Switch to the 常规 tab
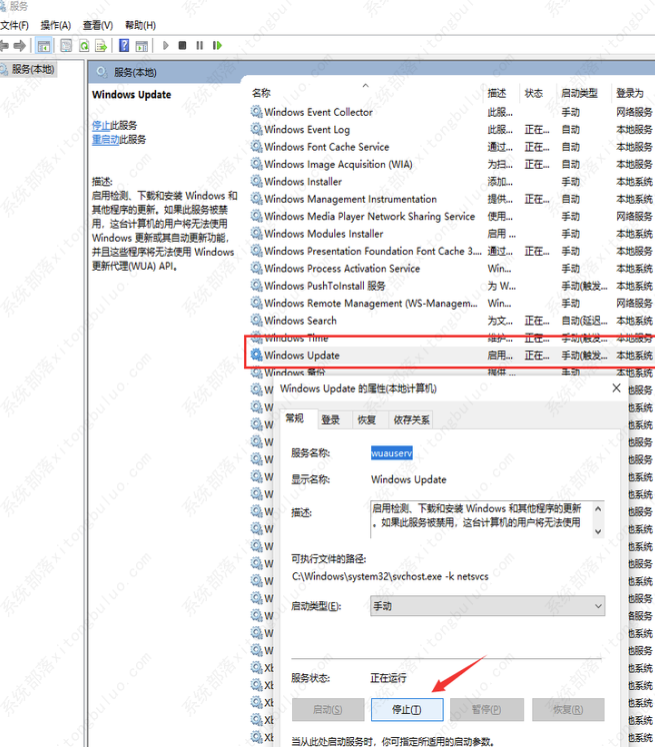655x756 pixels. (294, 418)
